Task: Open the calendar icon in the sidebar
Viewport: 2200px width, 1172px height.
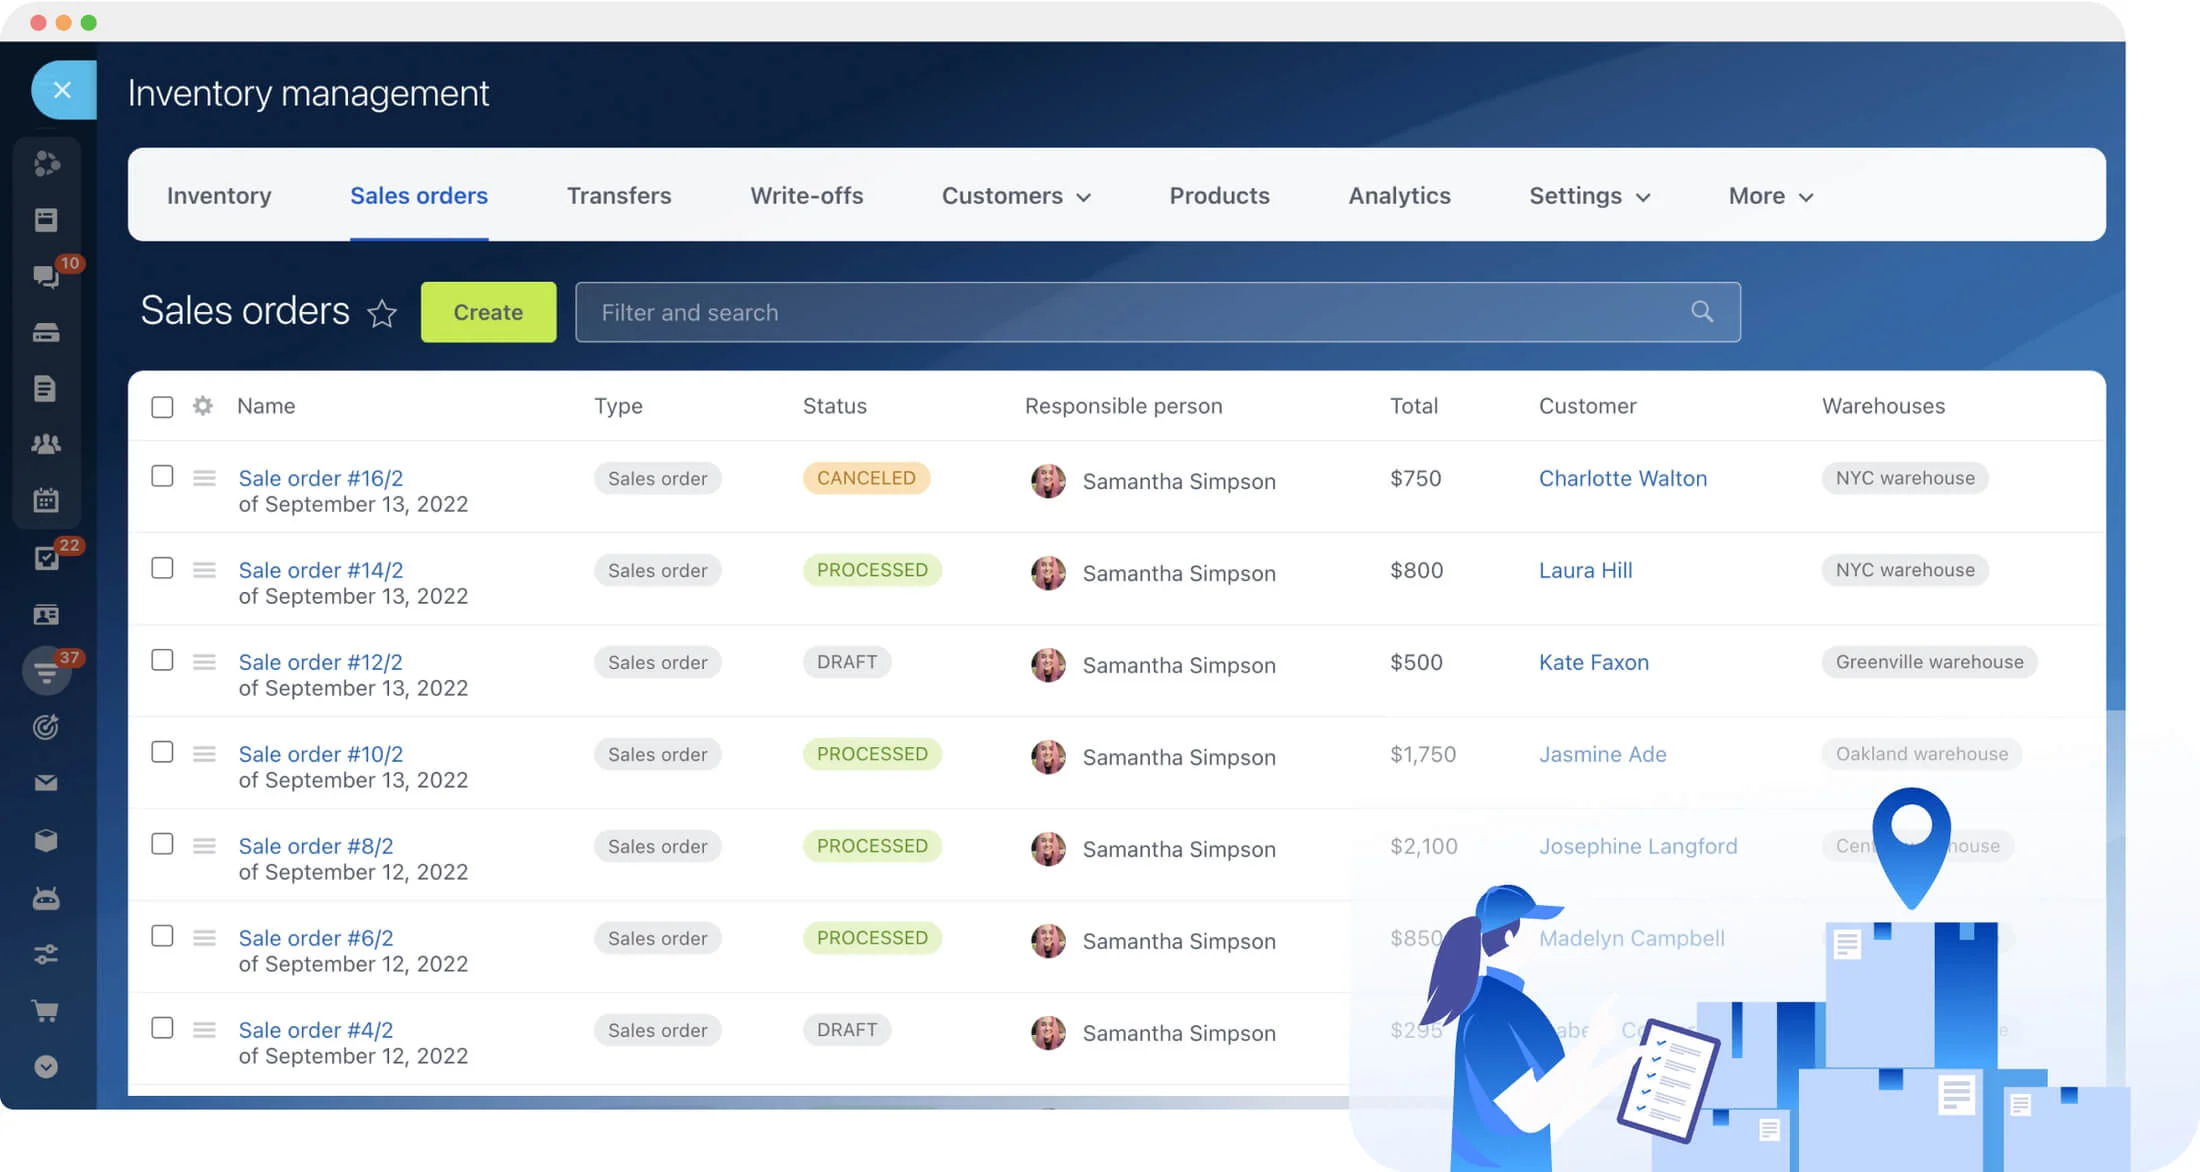Action: [x=46, y=500]
